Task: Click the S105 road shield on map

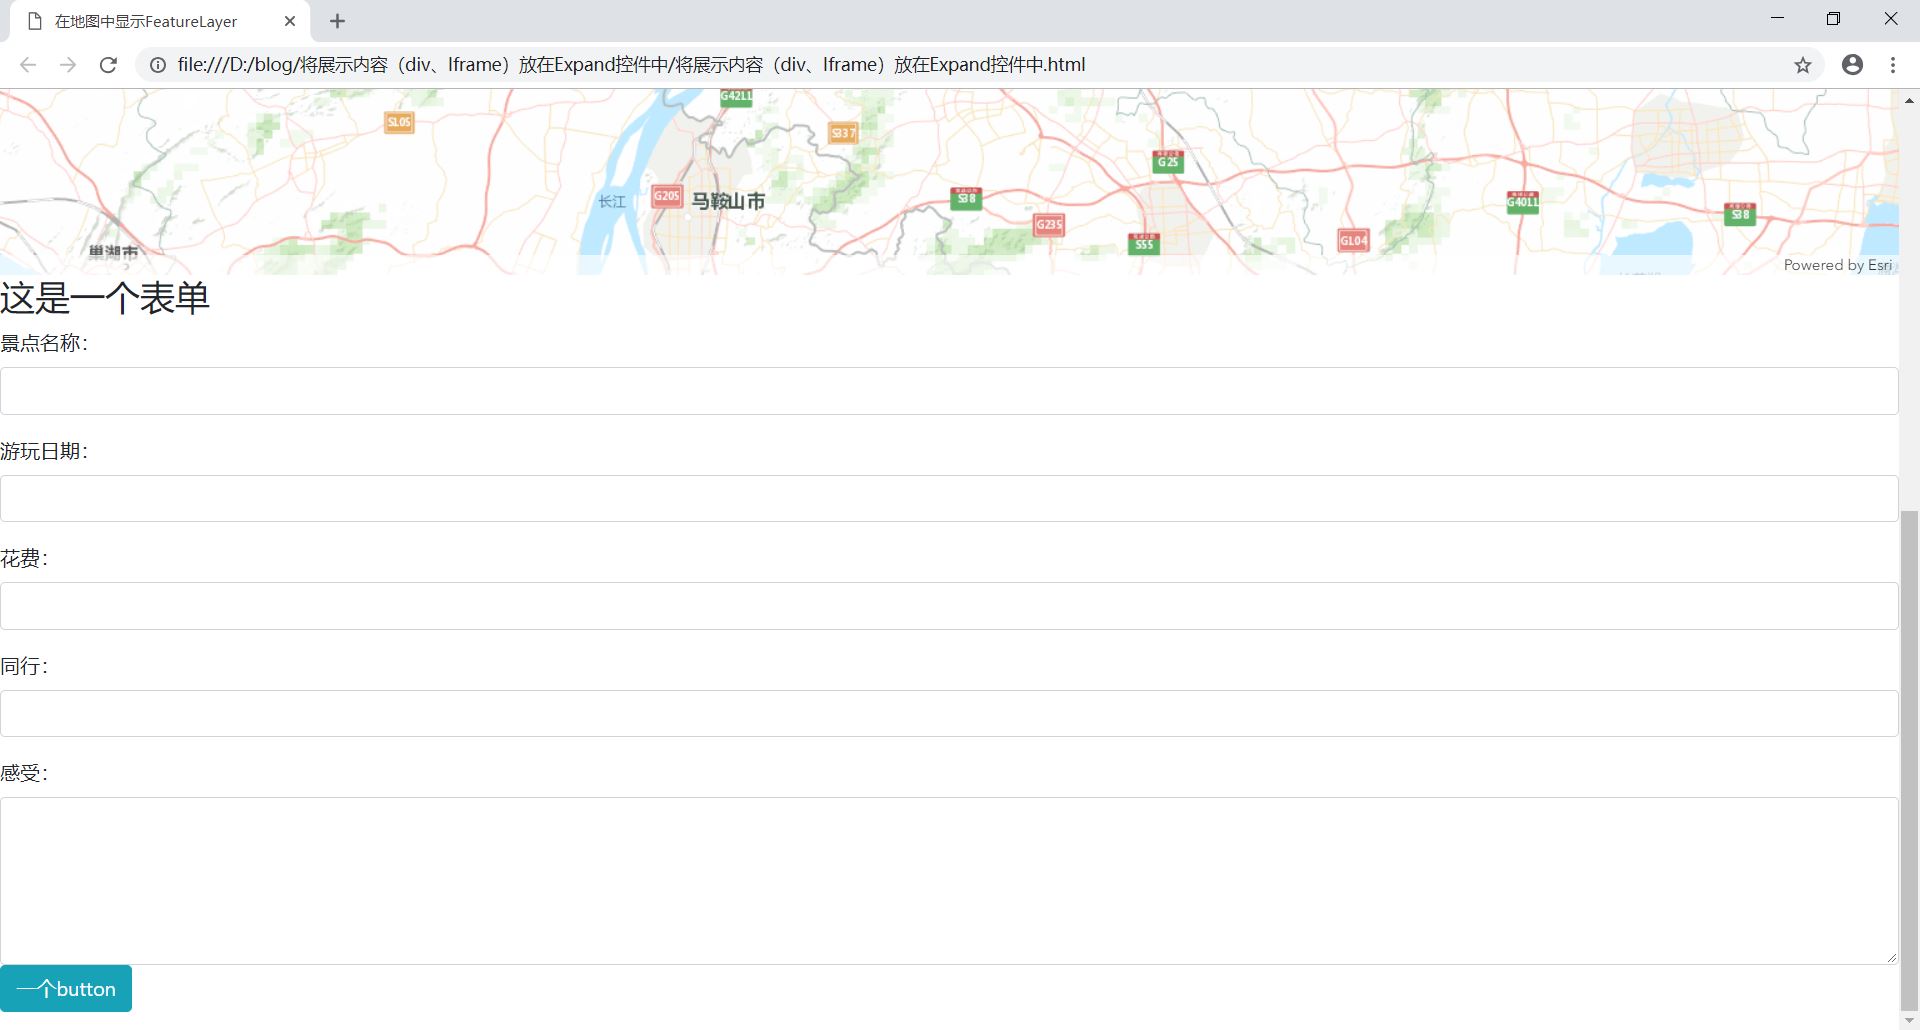Action: coord(399,122)
